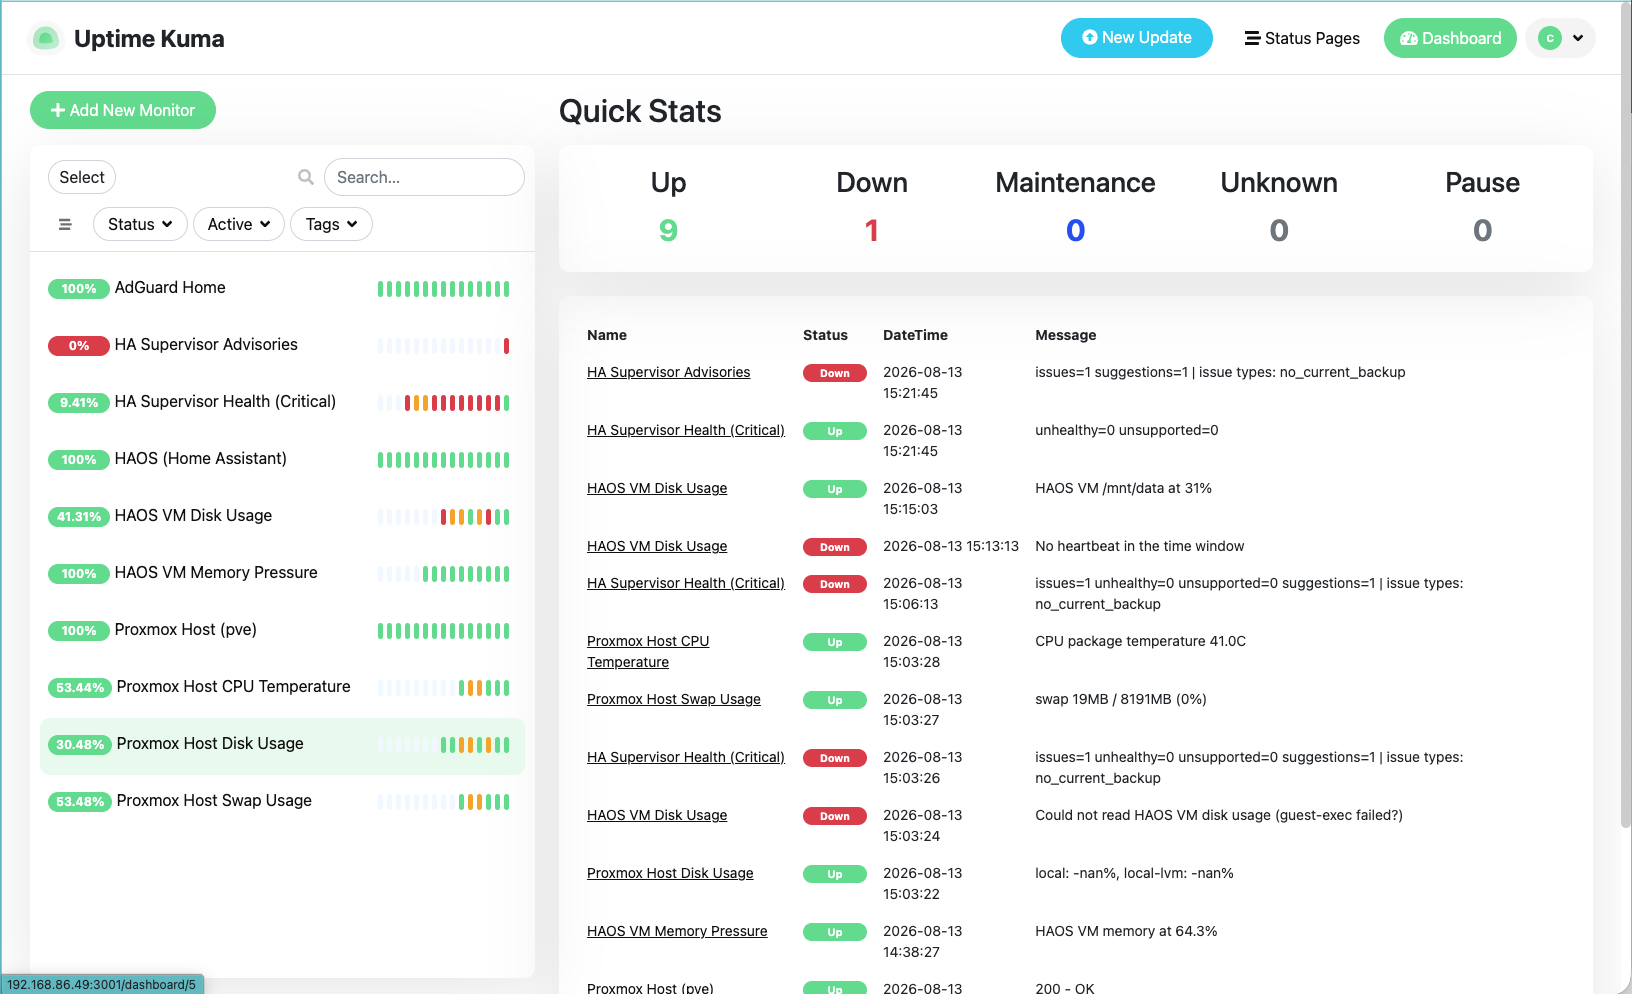Click Proxmox Host CPU Temperature table link
This screenshot has height=994, width=1632.
pos(648,651)
